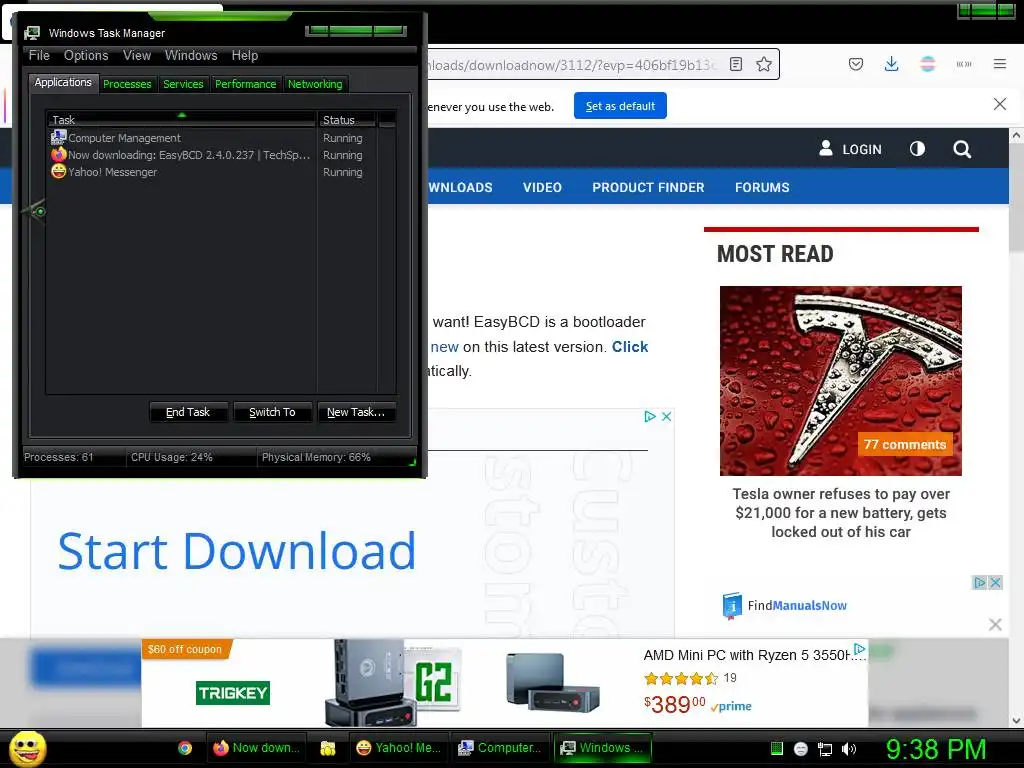Screen dimensions: 1024x768
Task: Open the Tesla owner refuses to pay headline
Action: 841,513
